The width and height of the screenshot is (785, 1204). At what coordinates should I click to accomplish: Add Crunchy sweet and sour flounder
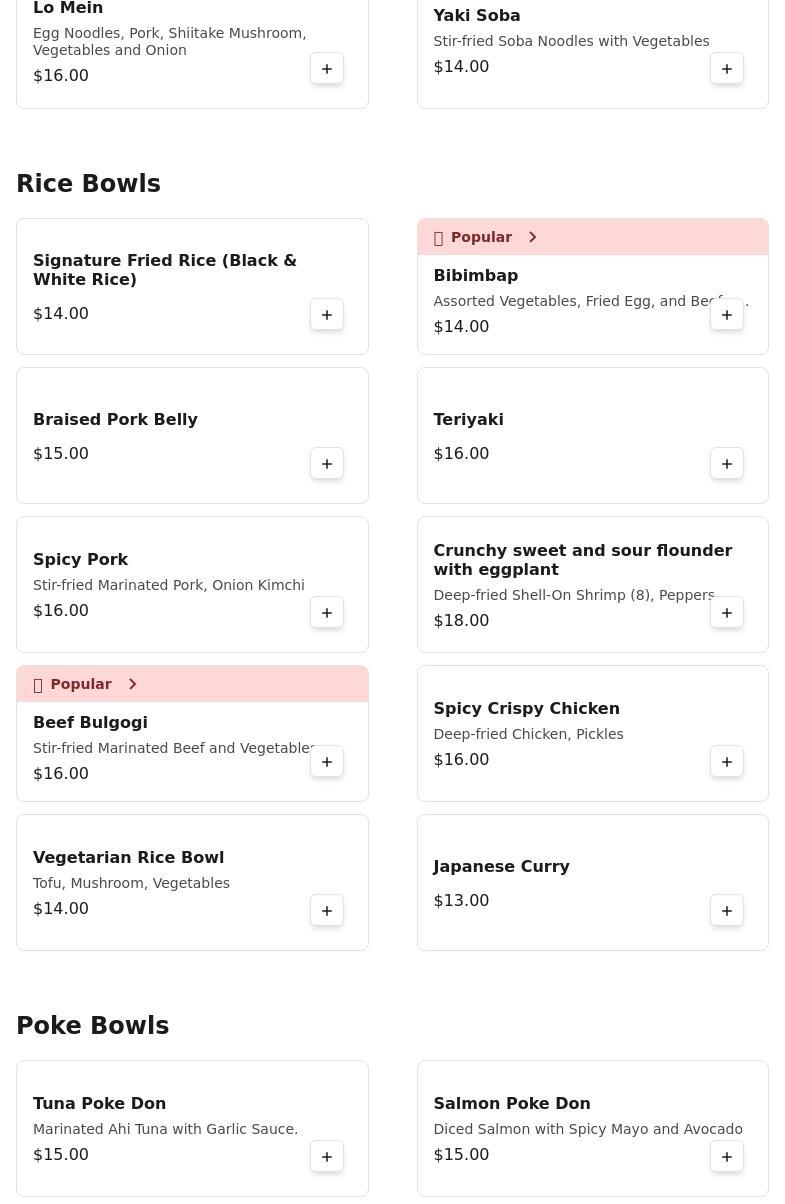tap(727, 613)
